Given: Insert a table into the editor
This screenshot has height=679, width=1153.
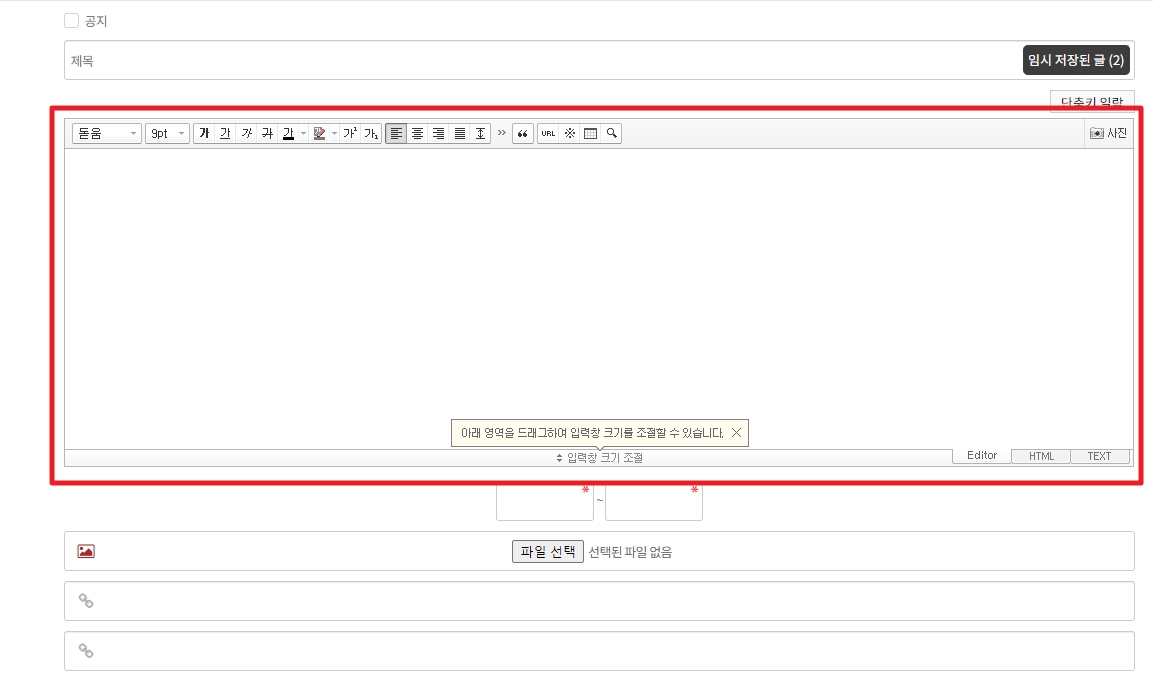Looking at the screenshot, I should pyautogui.click(x=590, y=134).
